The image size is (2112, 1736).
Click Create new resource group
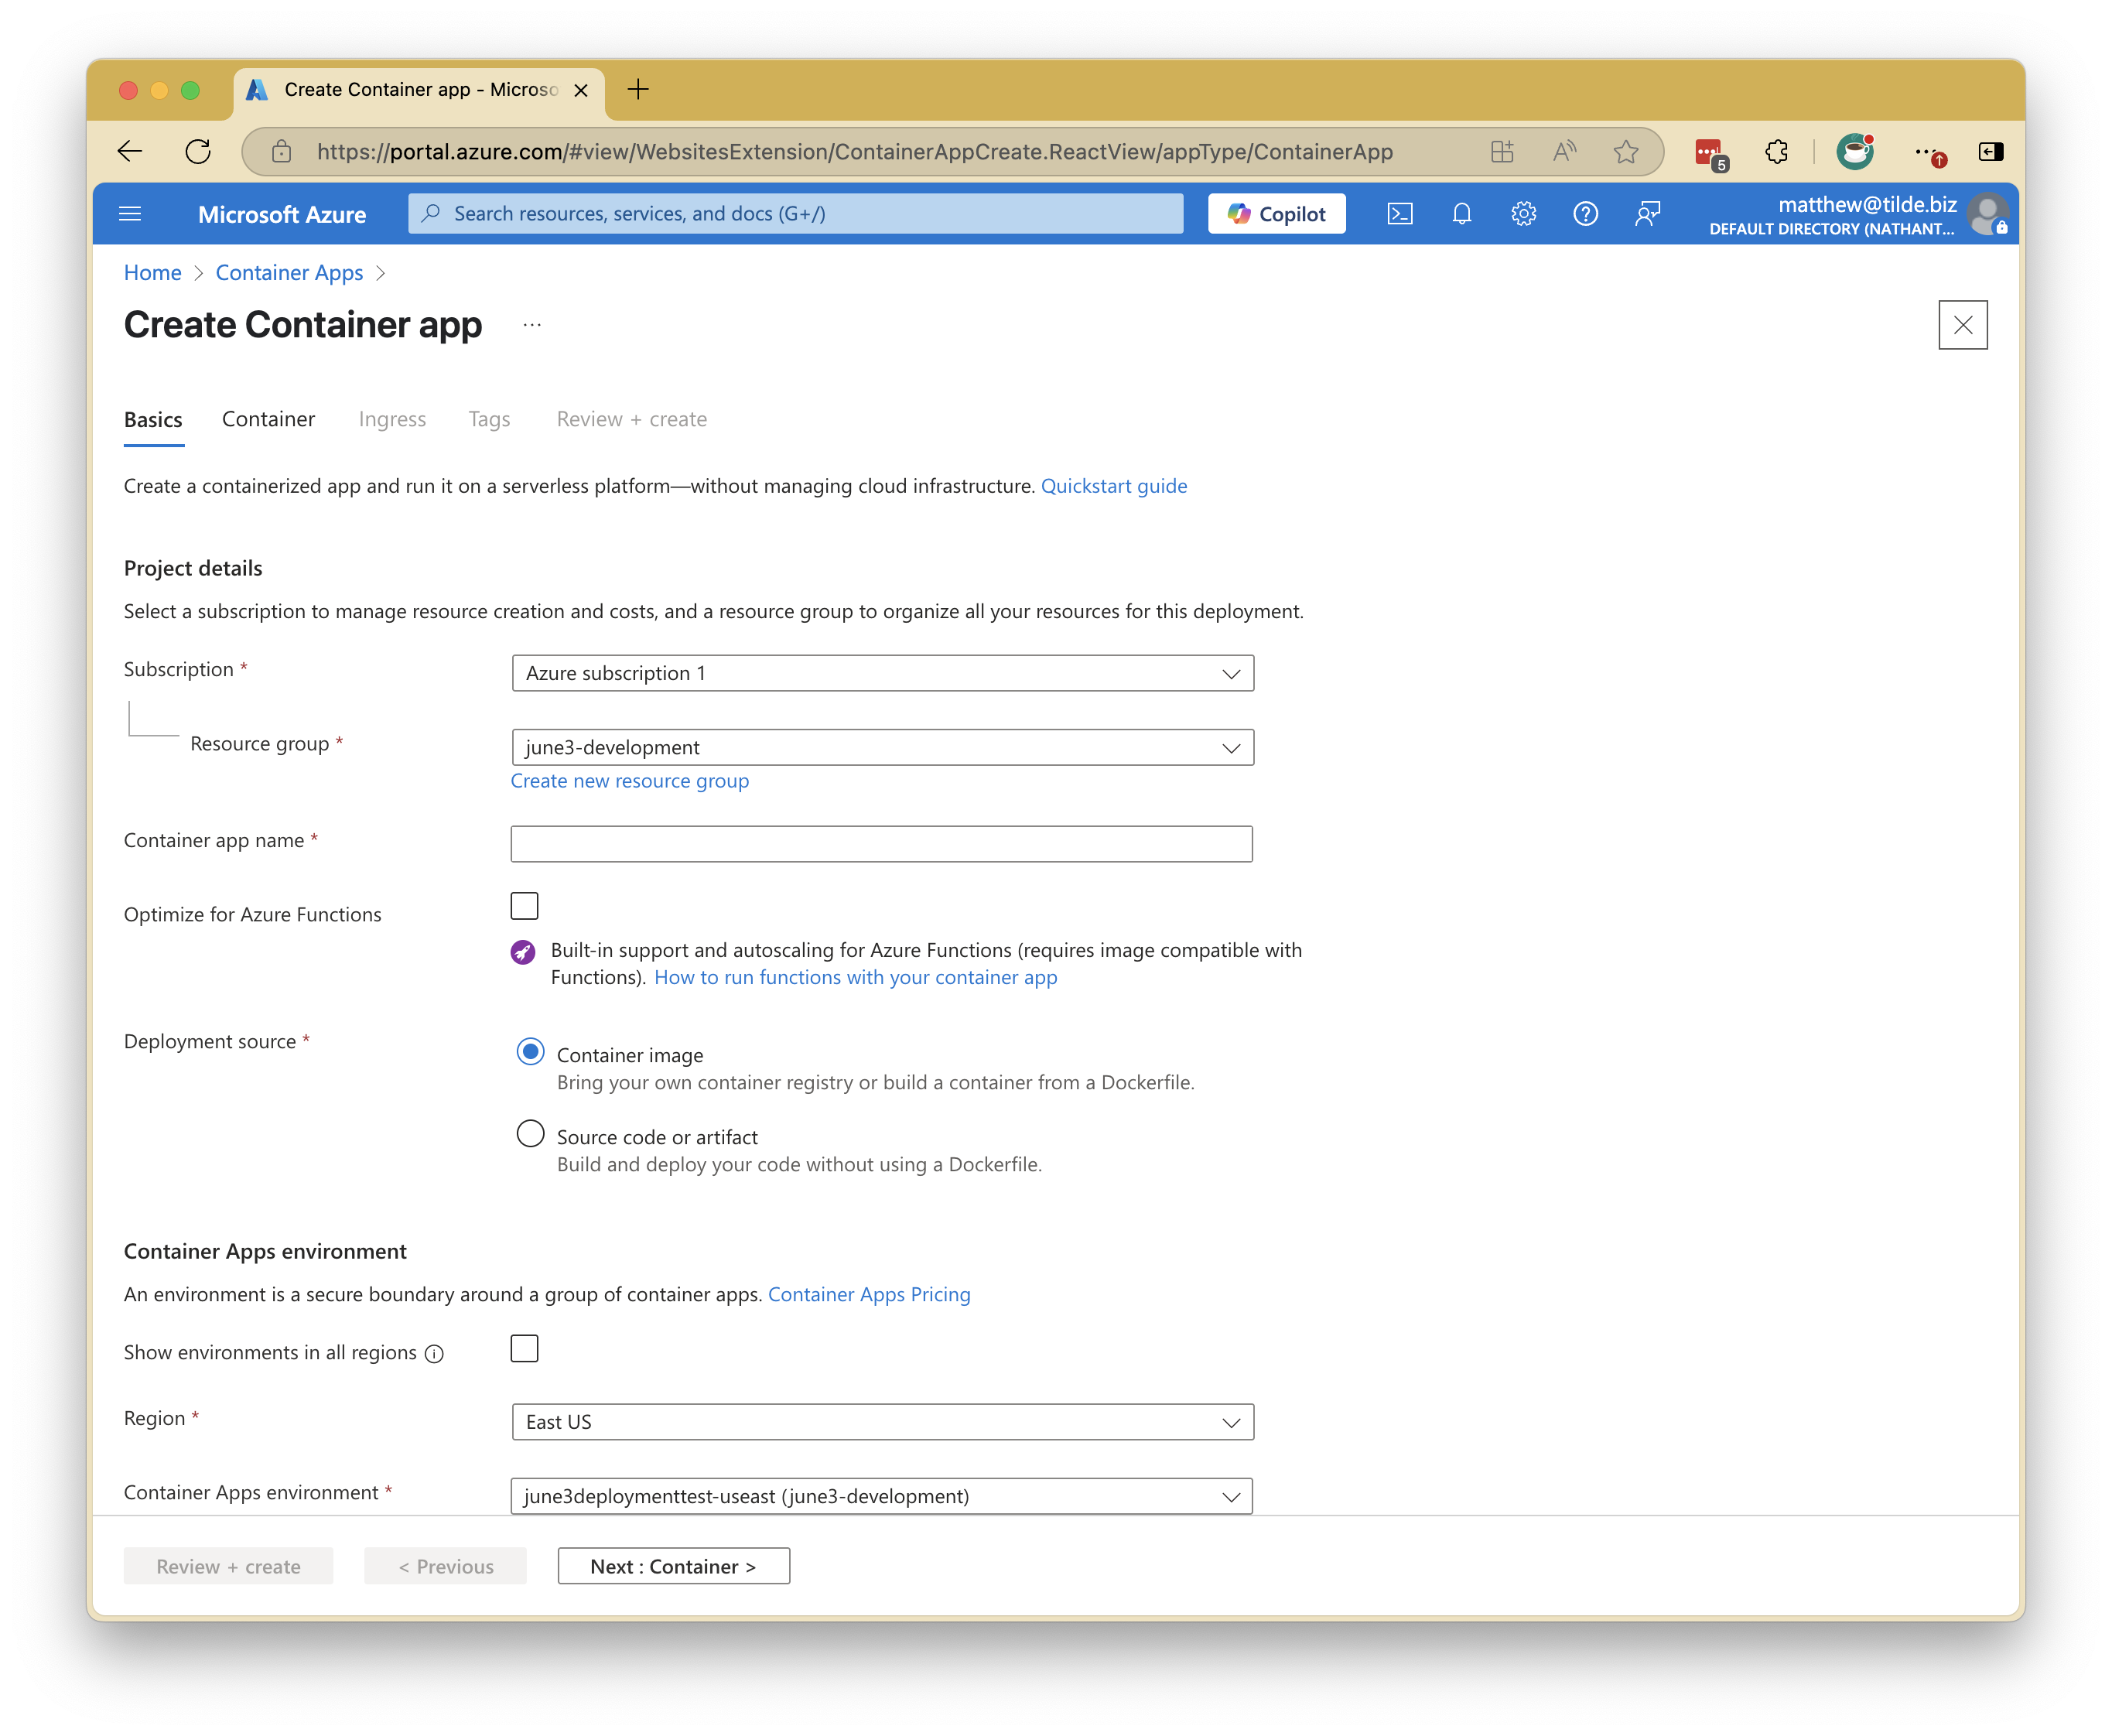click(x=629, y=781)
